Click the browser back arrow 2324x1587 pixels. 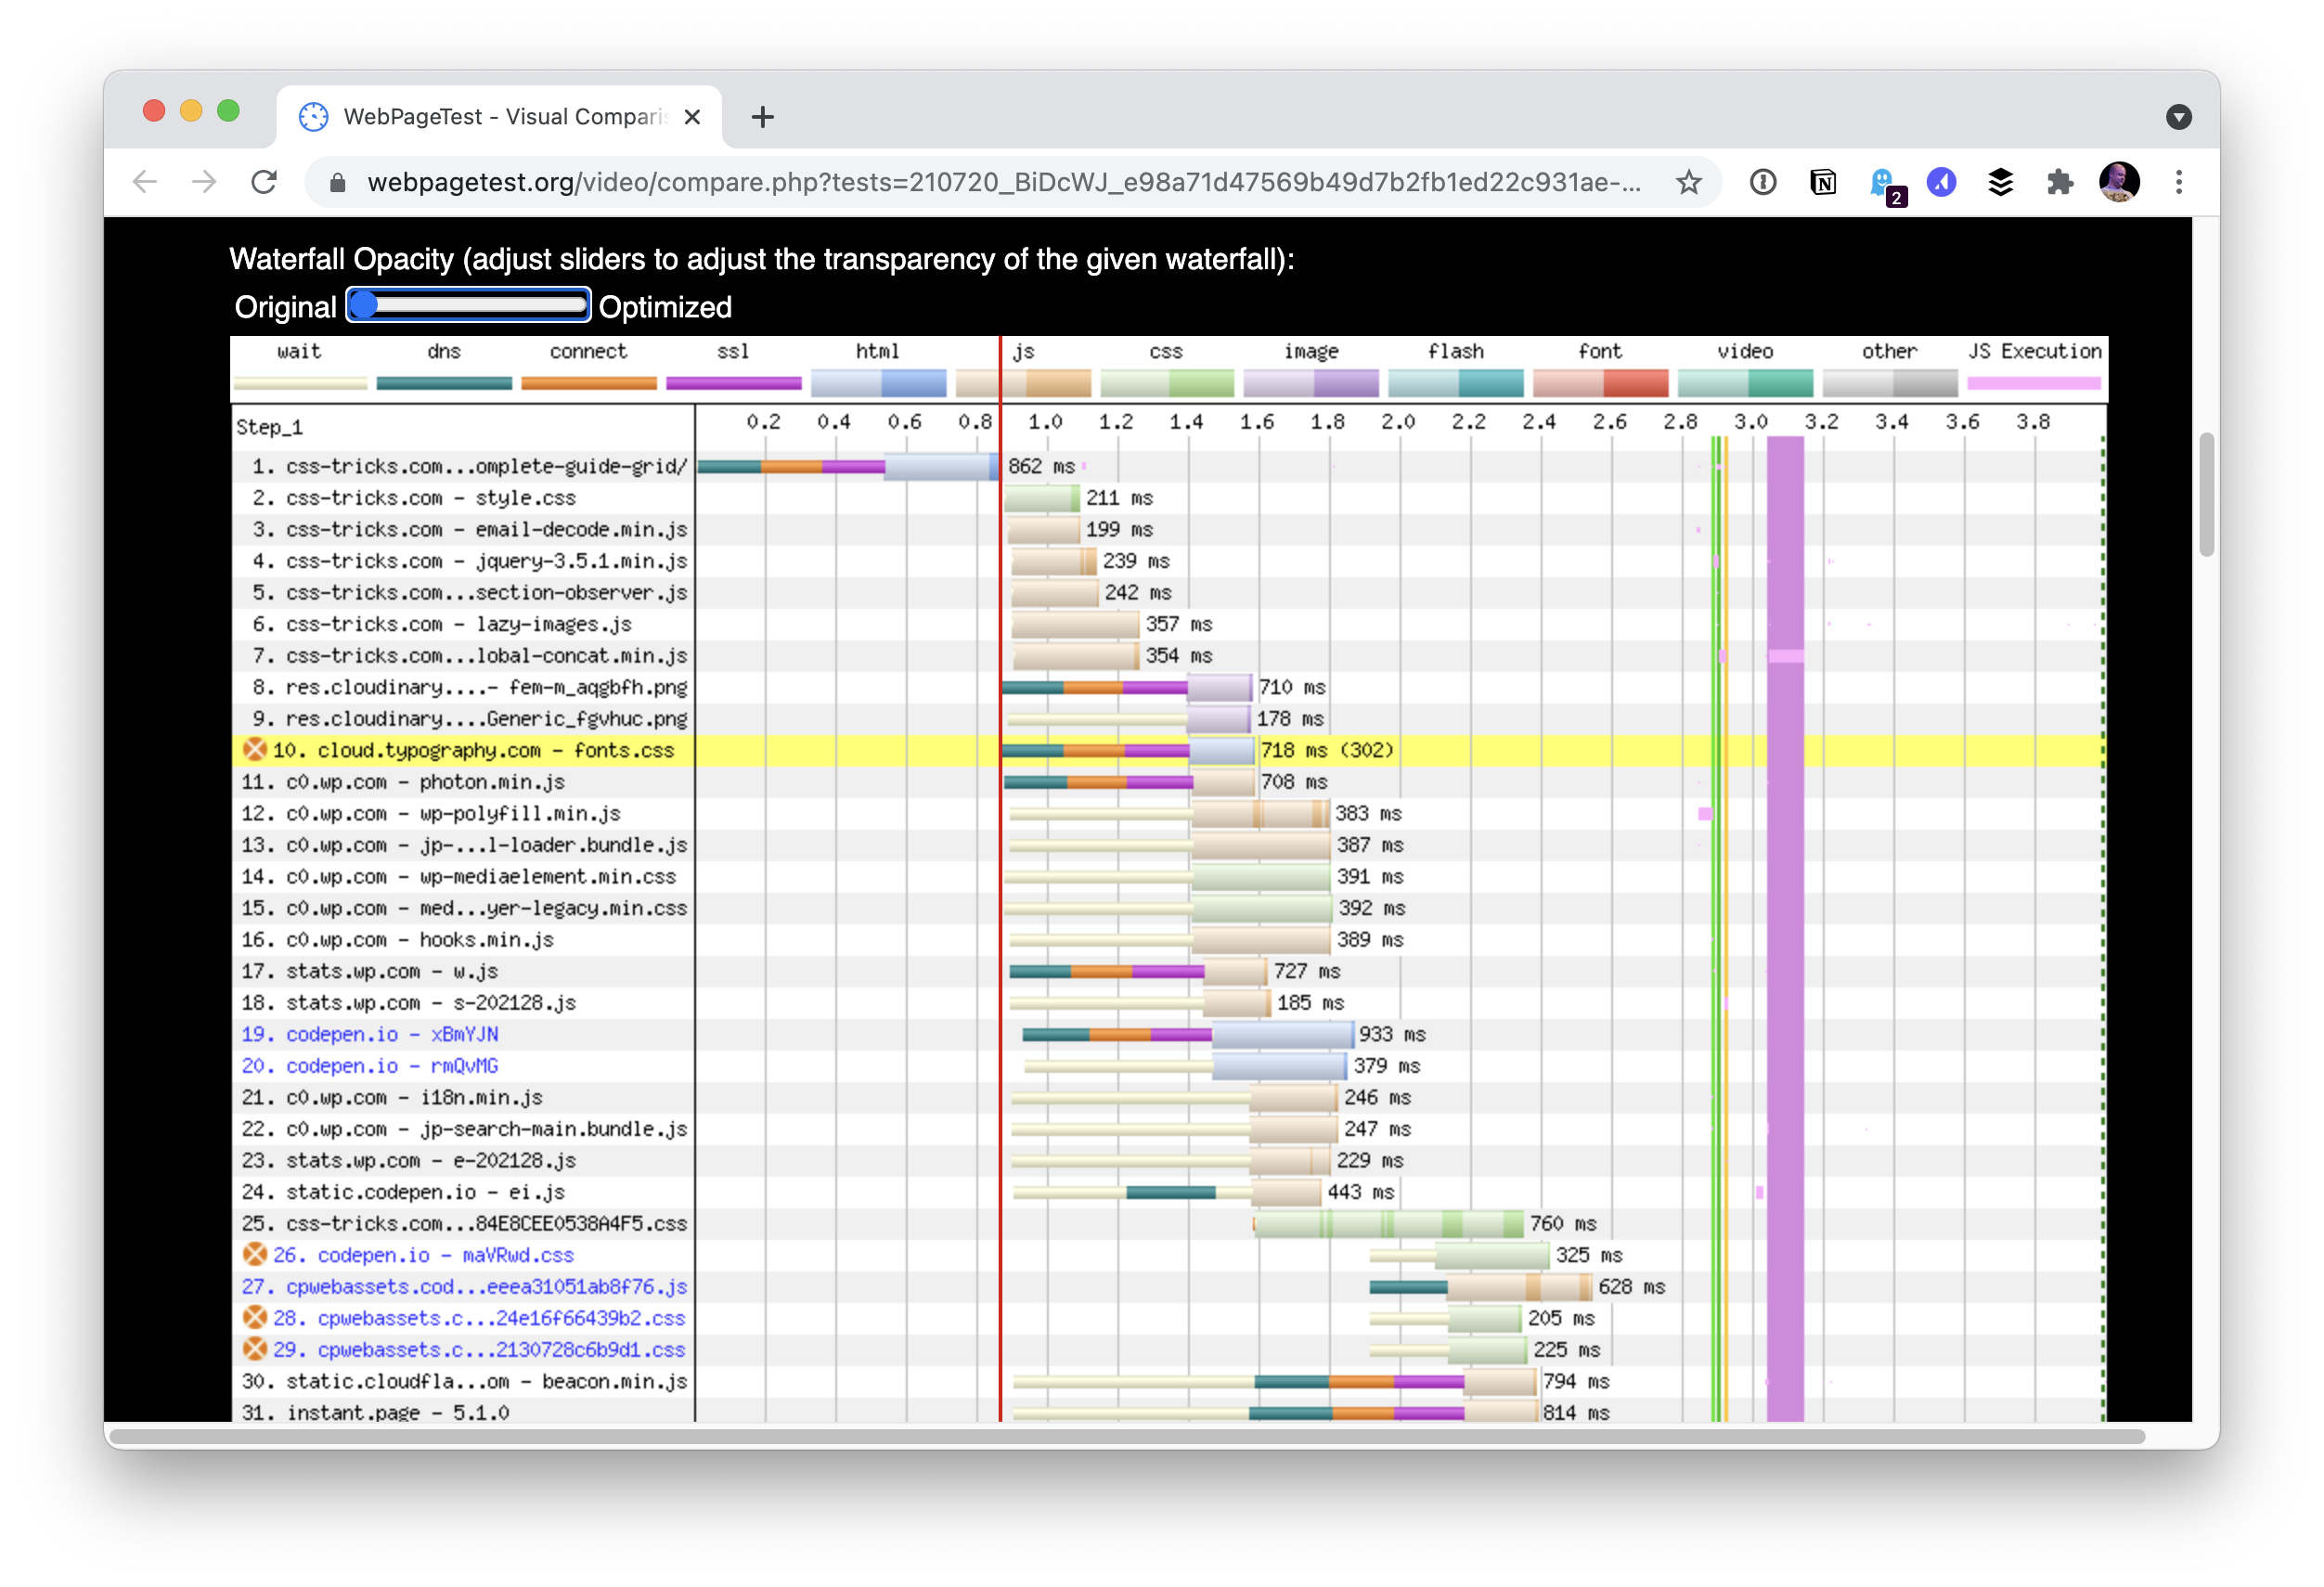[x=145, y=182]
